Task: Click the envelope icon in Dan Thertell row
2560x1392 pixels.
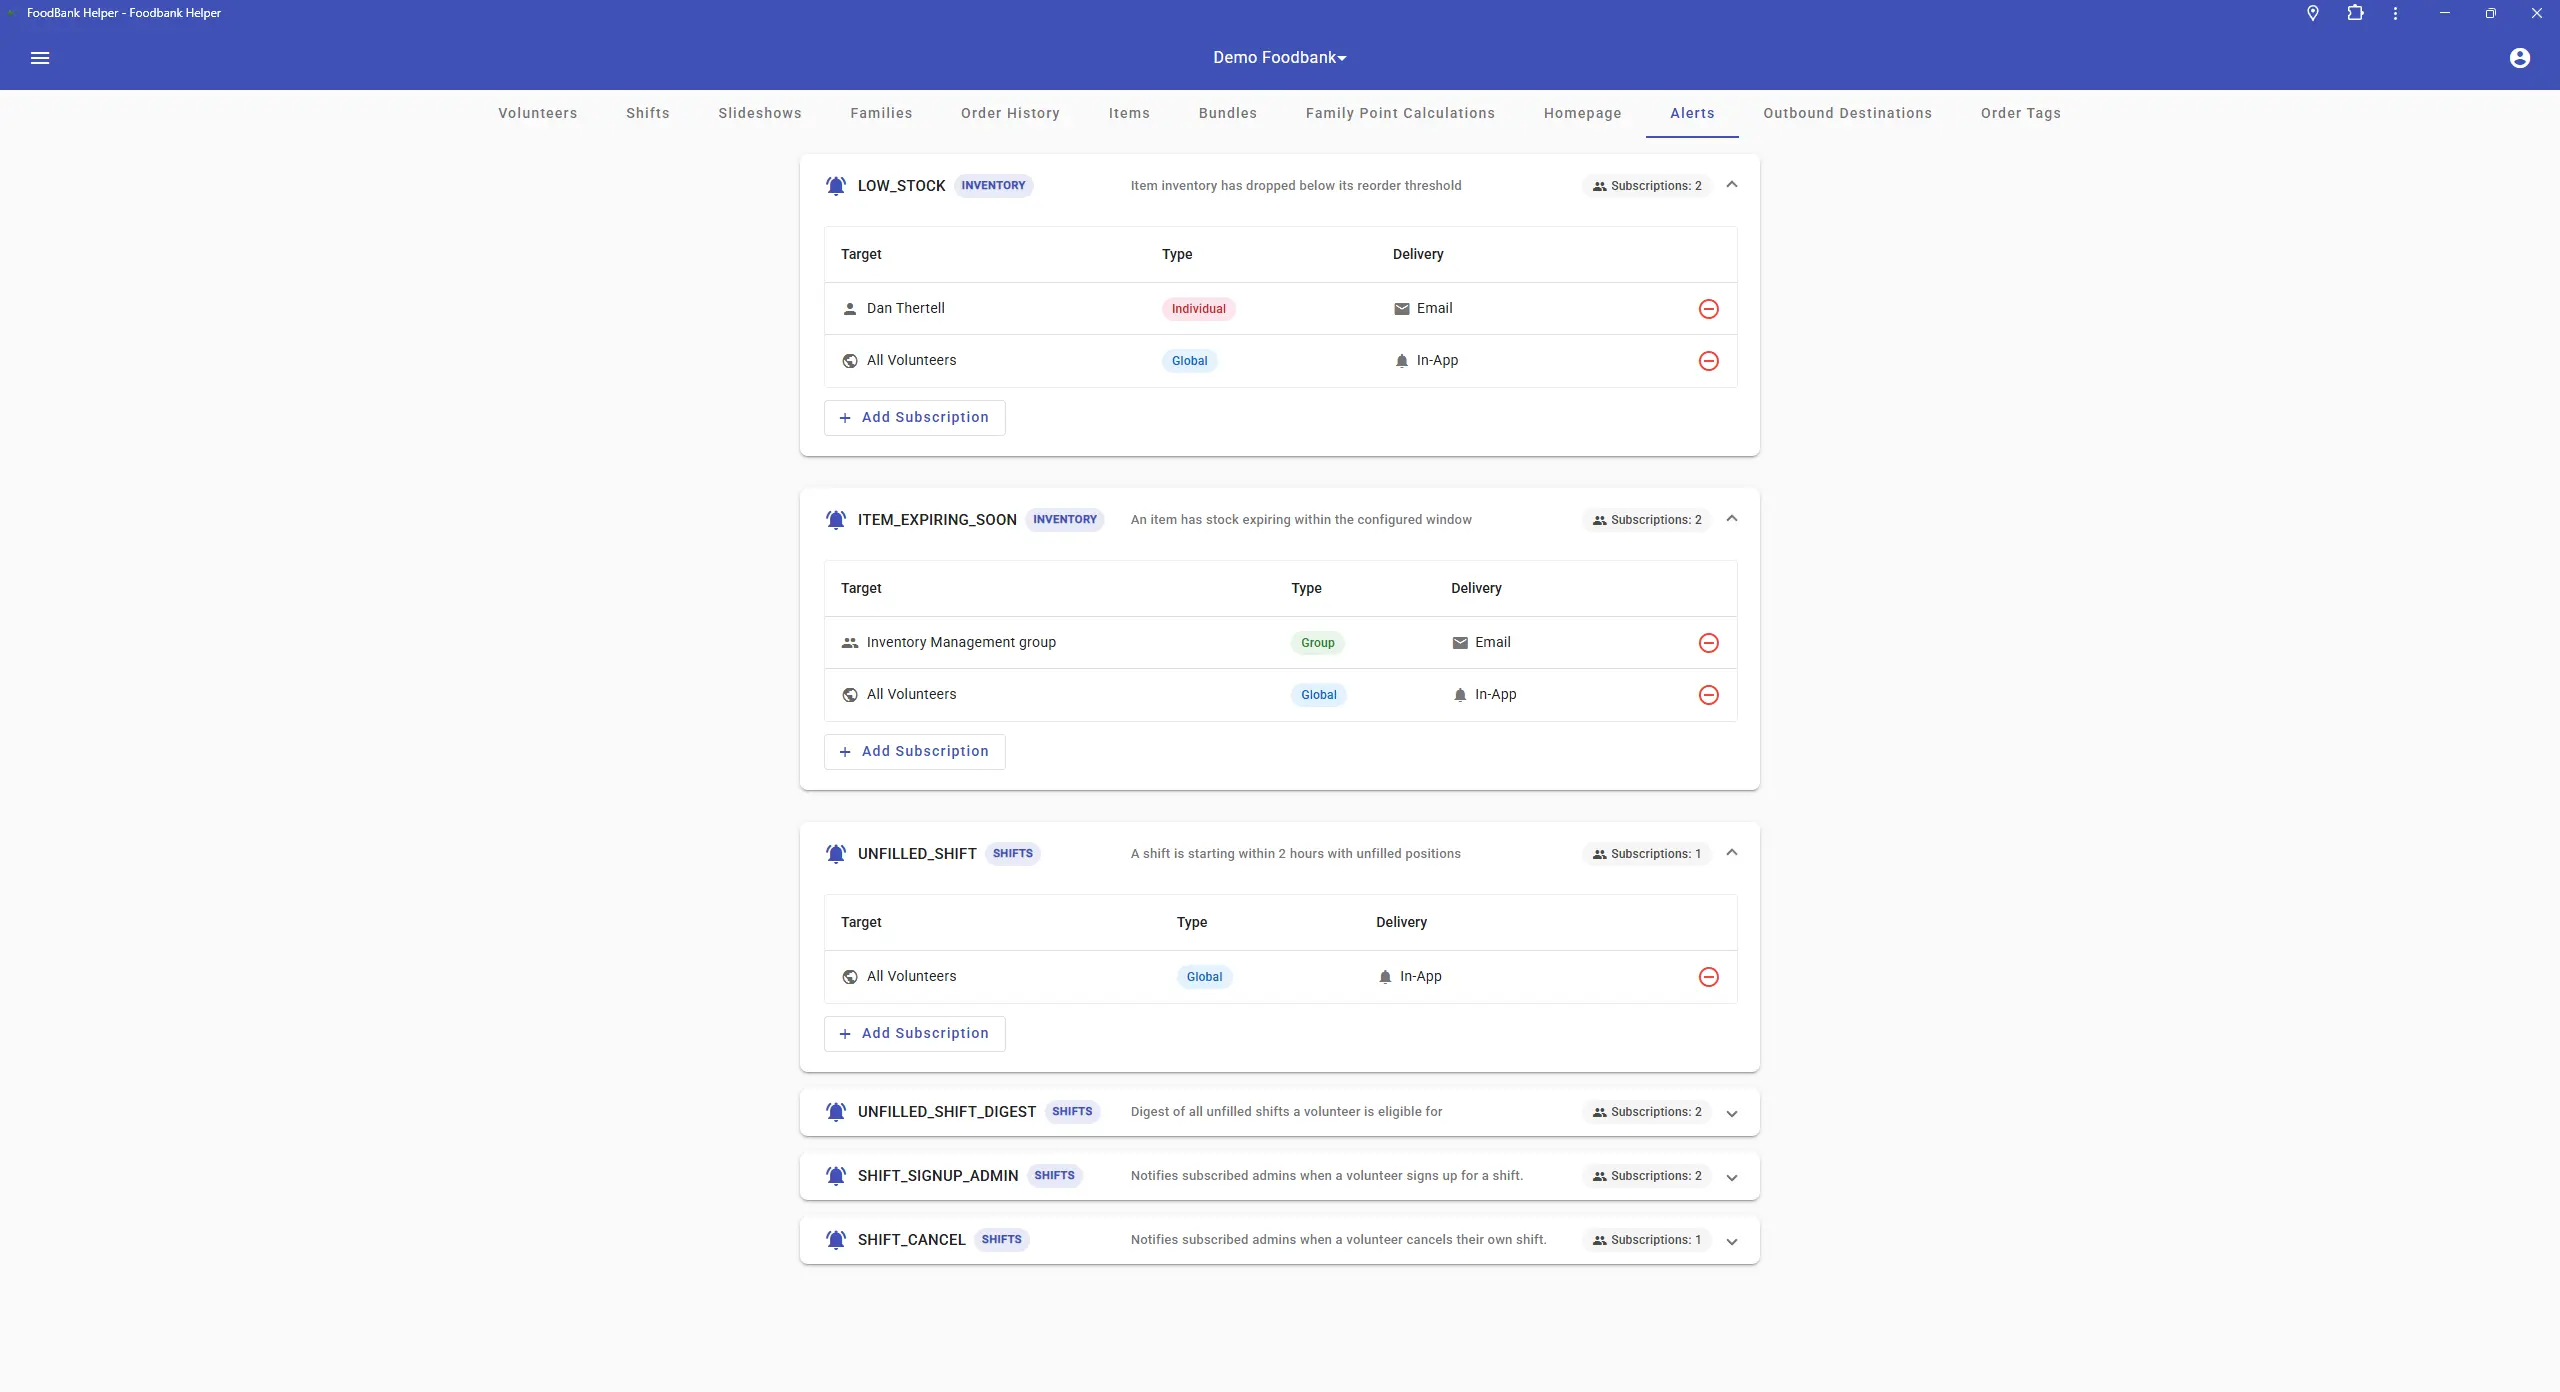Action: coord(1401,309)
